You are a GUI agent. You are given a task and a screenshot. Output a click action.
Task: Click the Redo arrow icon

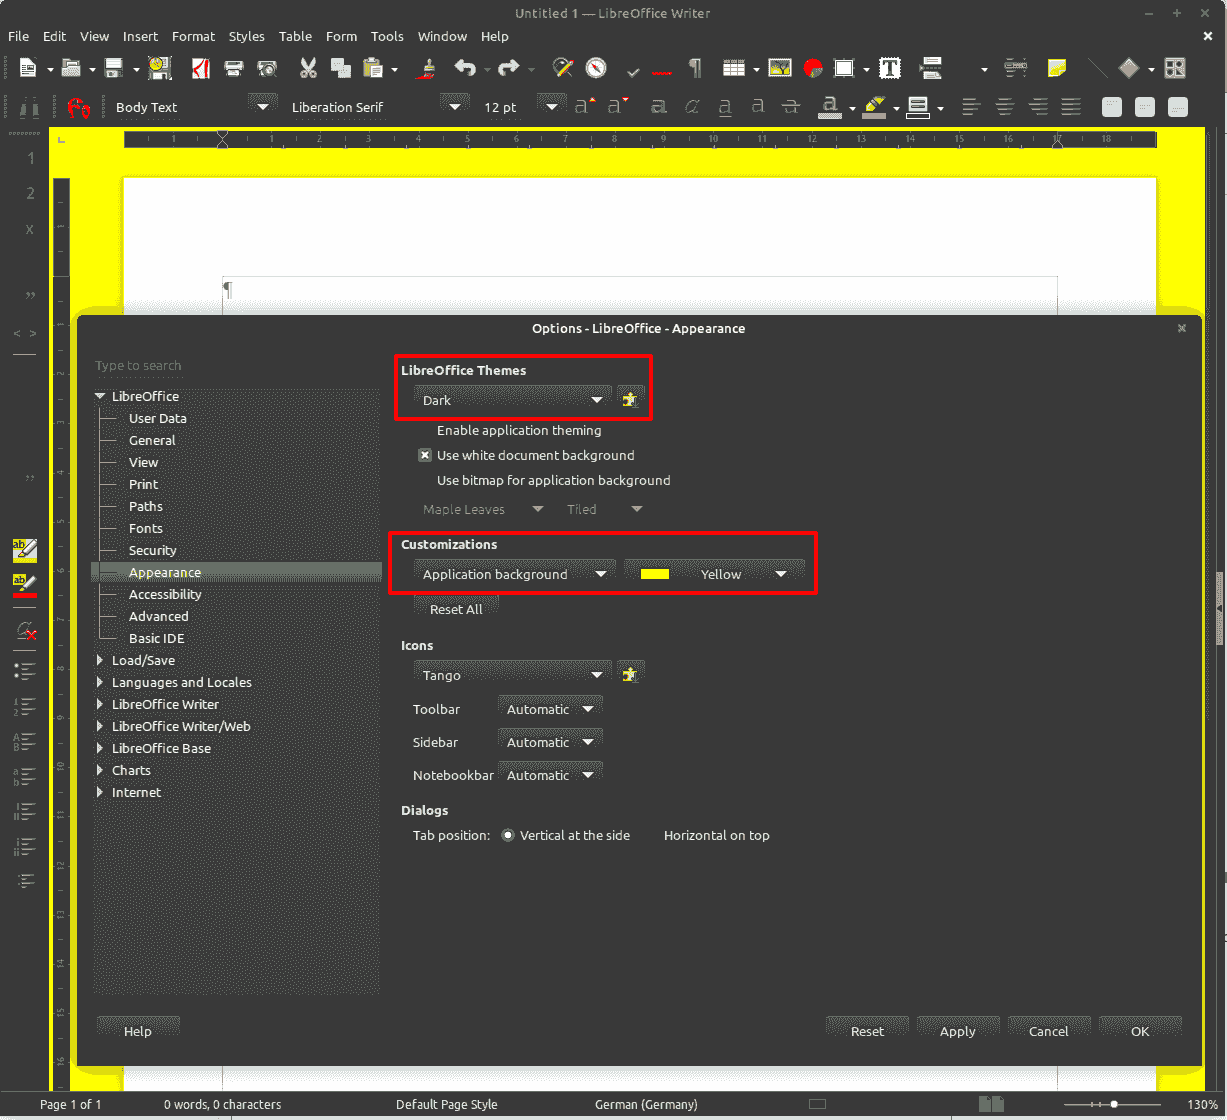coord(509,68)
